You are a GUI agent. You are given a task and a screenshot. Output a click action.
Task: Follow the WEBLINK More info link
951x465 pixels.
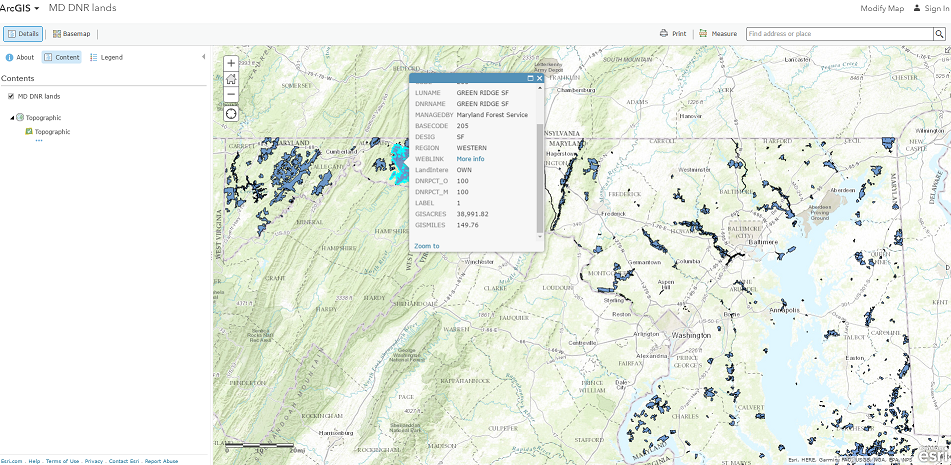pyautogui.click(x=471, y=159)
